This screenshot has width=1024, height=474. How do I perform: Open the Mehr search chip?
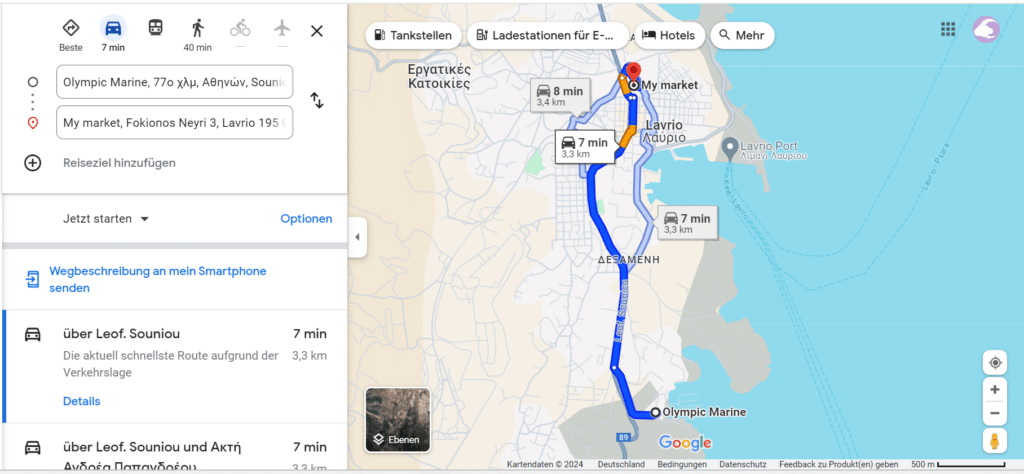point(742,35)
